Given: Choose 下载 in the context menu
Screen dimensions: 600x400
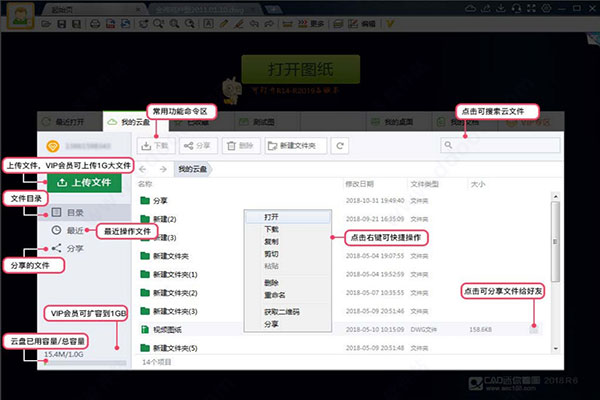Looking at the screenshot, I should [x=288, y=229].
